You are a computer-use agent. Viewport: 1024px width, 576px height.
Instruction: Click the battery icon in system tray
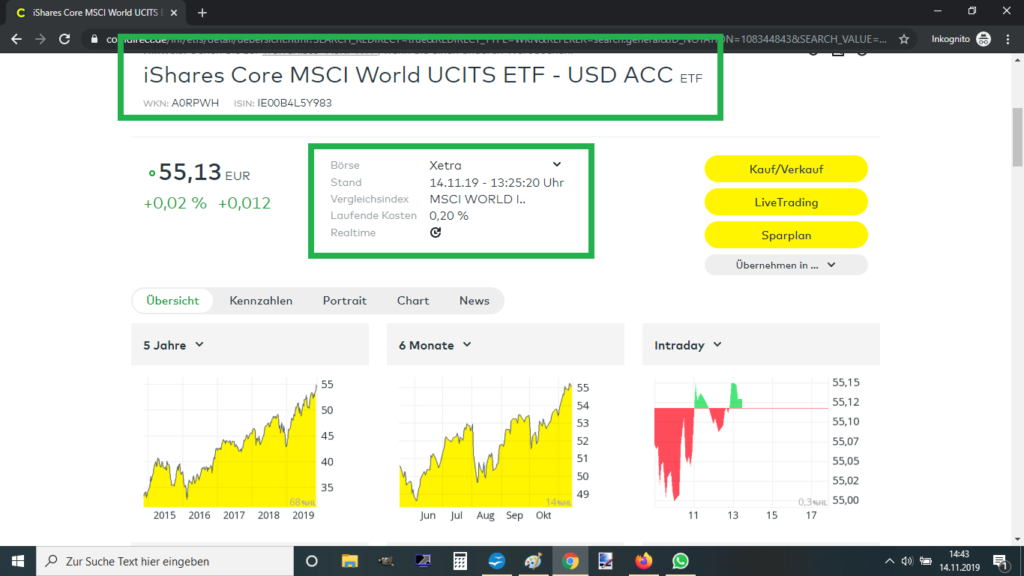point(925,561)
